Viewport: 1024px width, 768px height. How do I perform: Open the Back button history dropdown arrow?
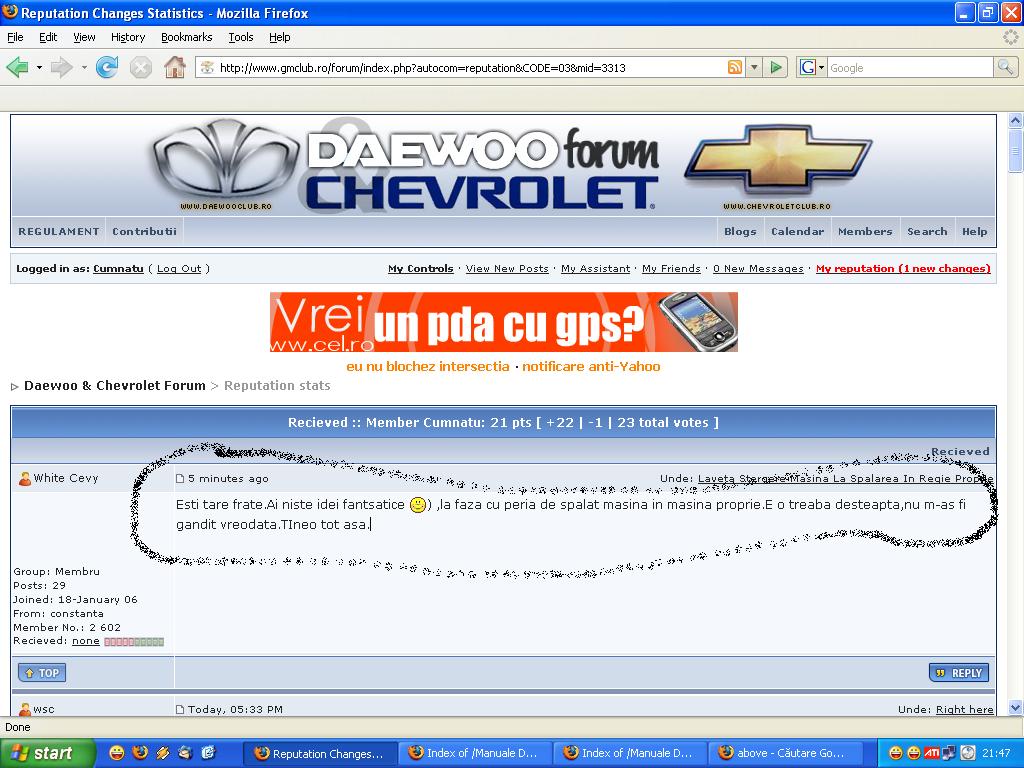tap(39, 68)
